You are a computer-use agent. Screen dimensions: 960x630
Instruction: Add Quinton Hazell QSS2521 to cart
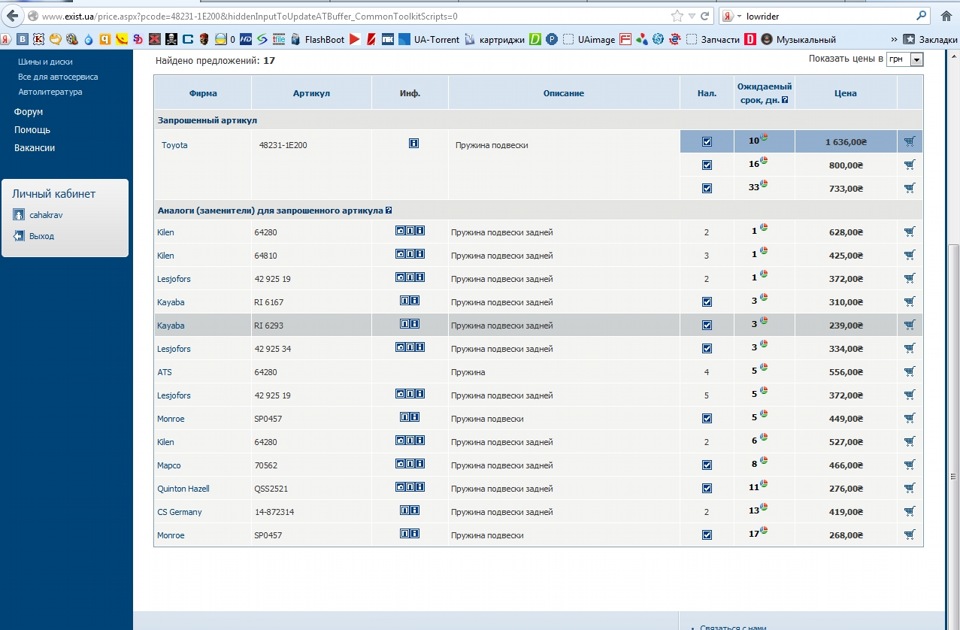pos(910,488)
